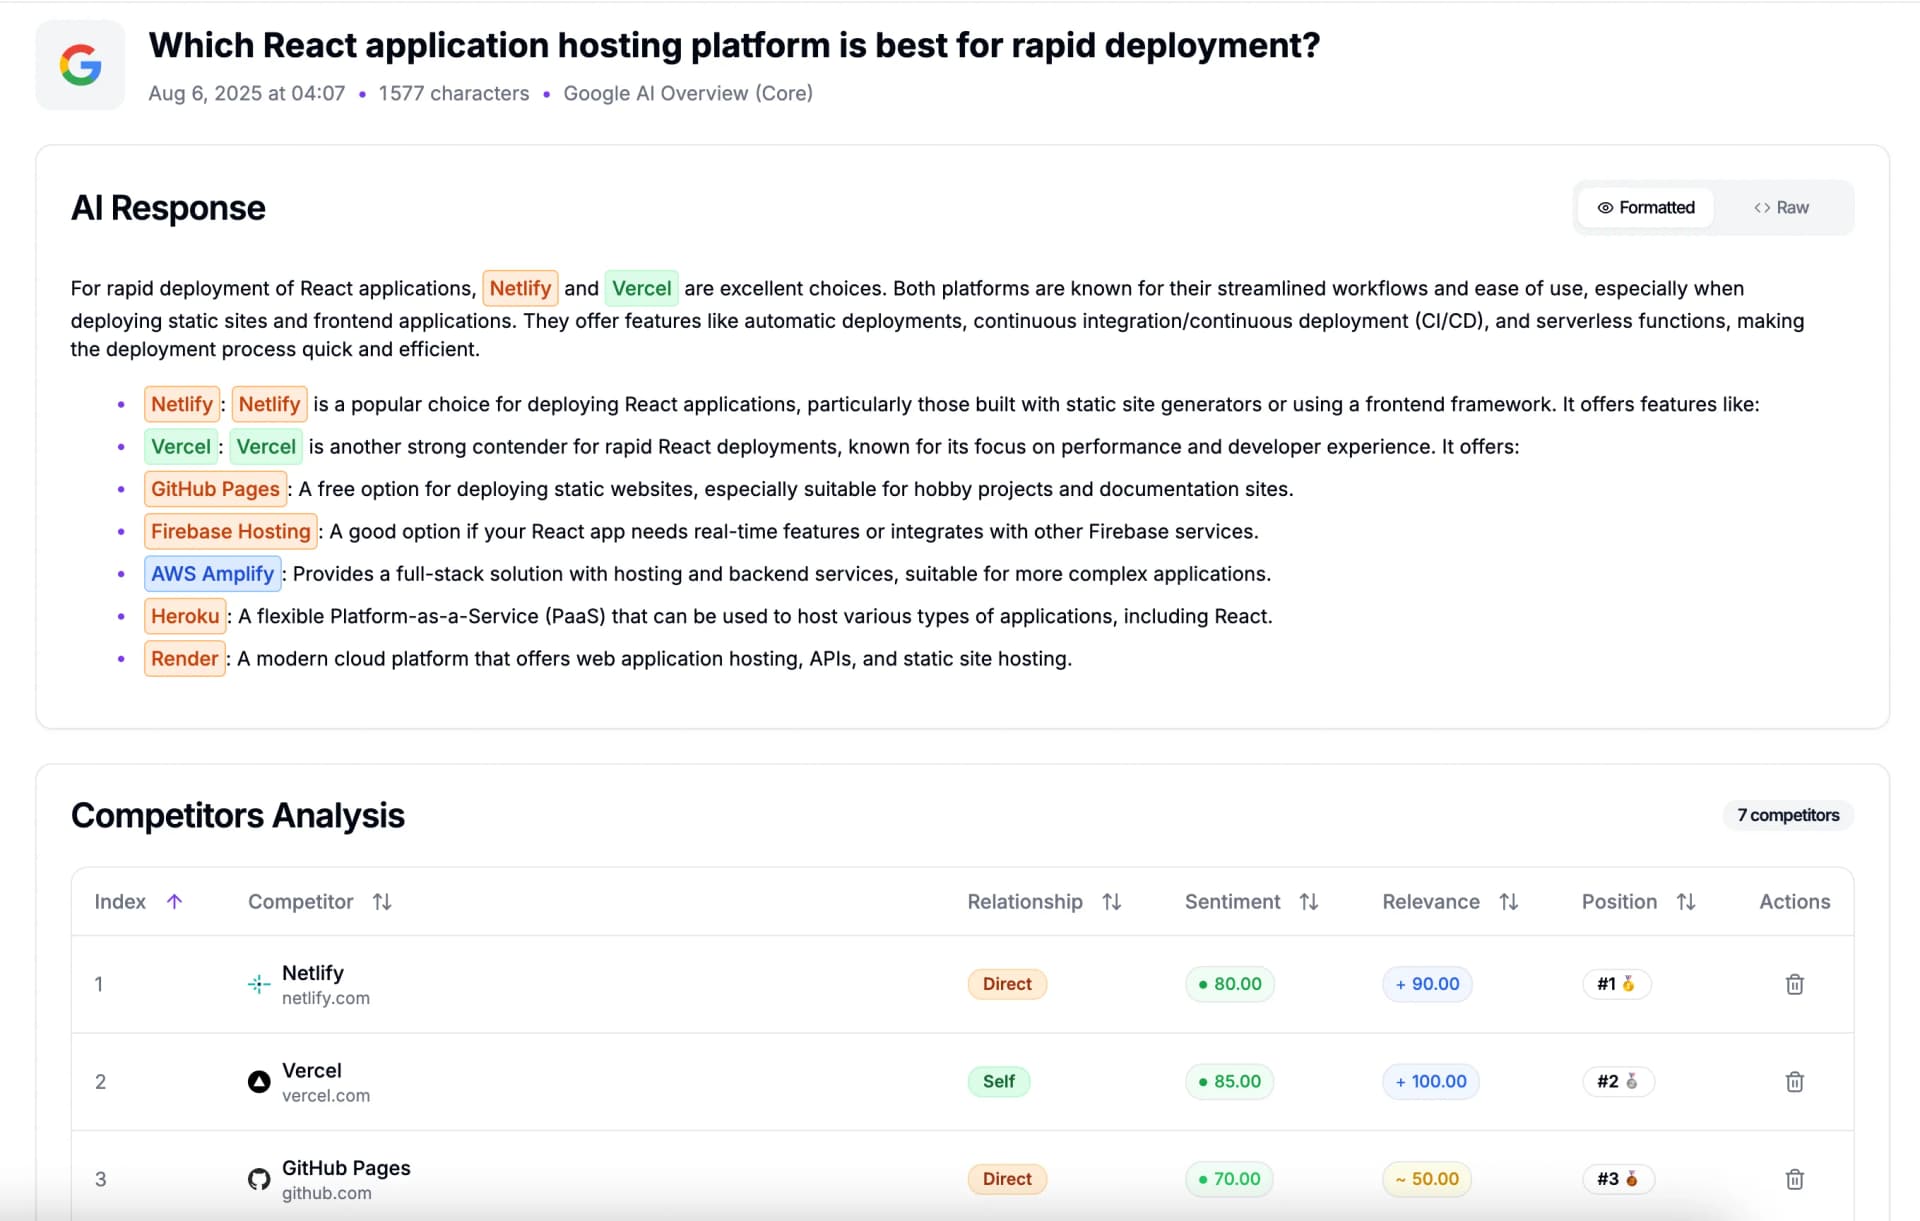Click the medal icon beside Netlify's #1 position
This screenshot has width=1920, height=1221.
coord(1628,984)
